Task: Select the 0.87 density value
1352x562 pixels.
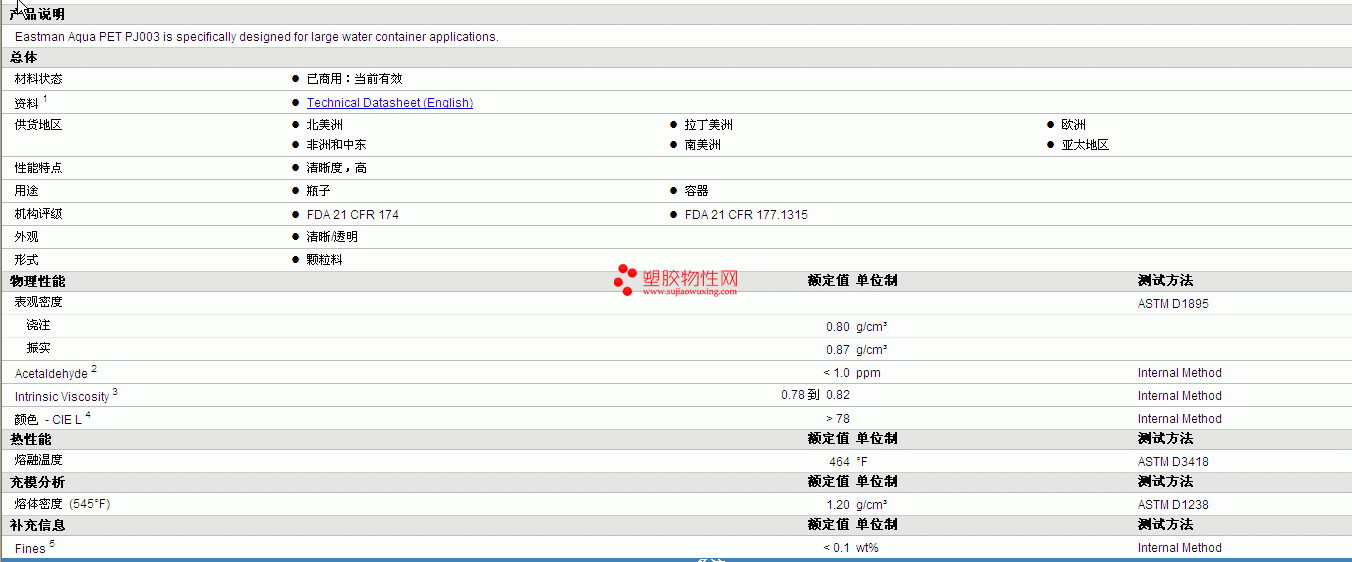Action: point(838,350)
